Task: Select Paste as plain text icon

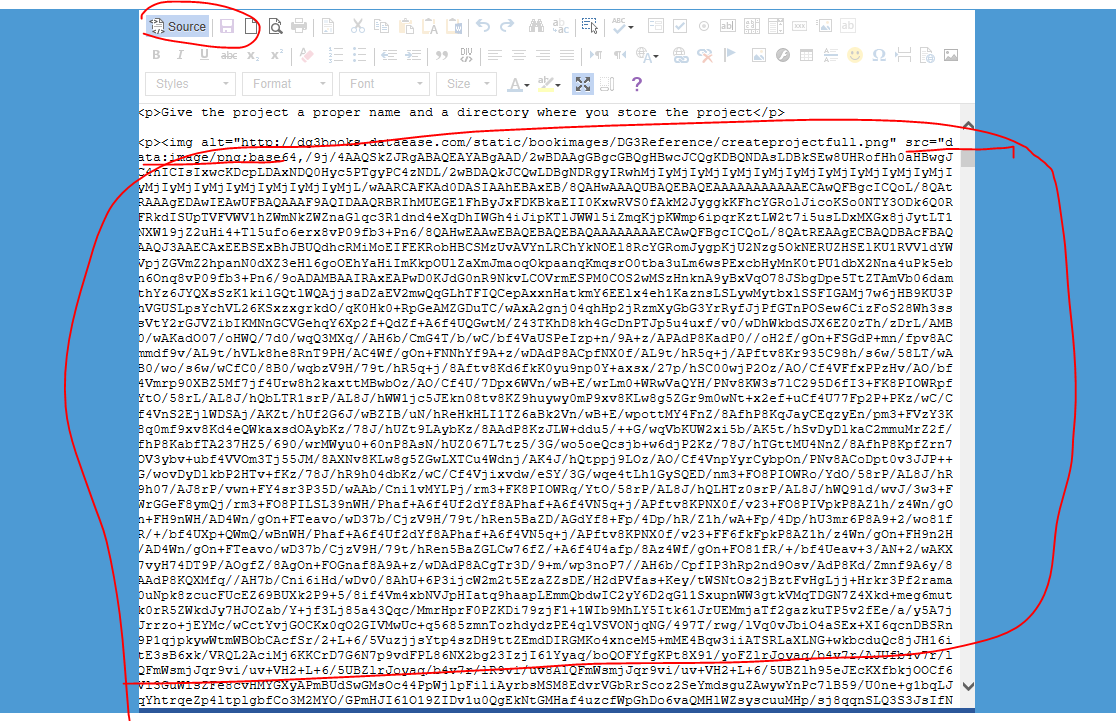Action: 430,26
